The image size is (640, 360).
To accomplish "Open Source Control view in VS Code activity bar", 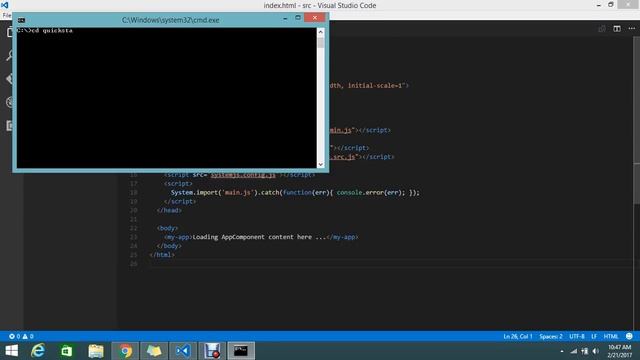I will (x=10, y=79).
